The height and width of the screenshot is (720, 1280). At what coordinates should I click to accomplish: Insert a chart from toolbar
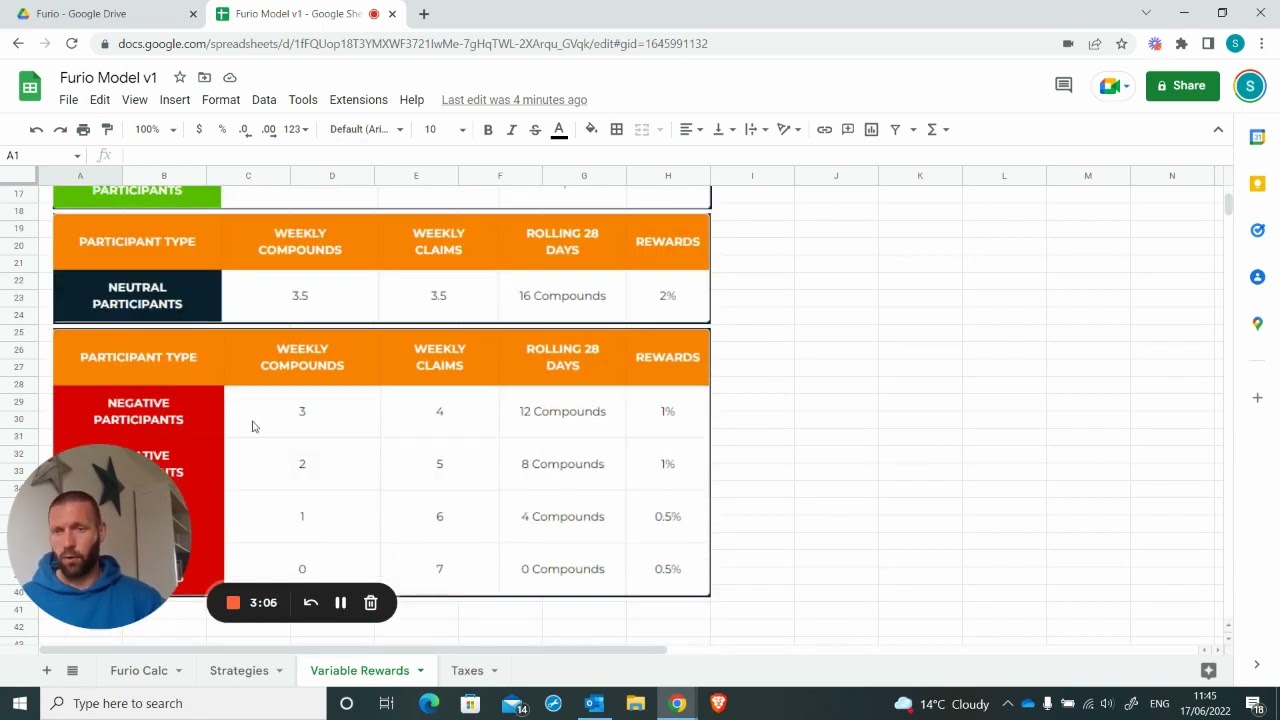[x=871, y=129]
